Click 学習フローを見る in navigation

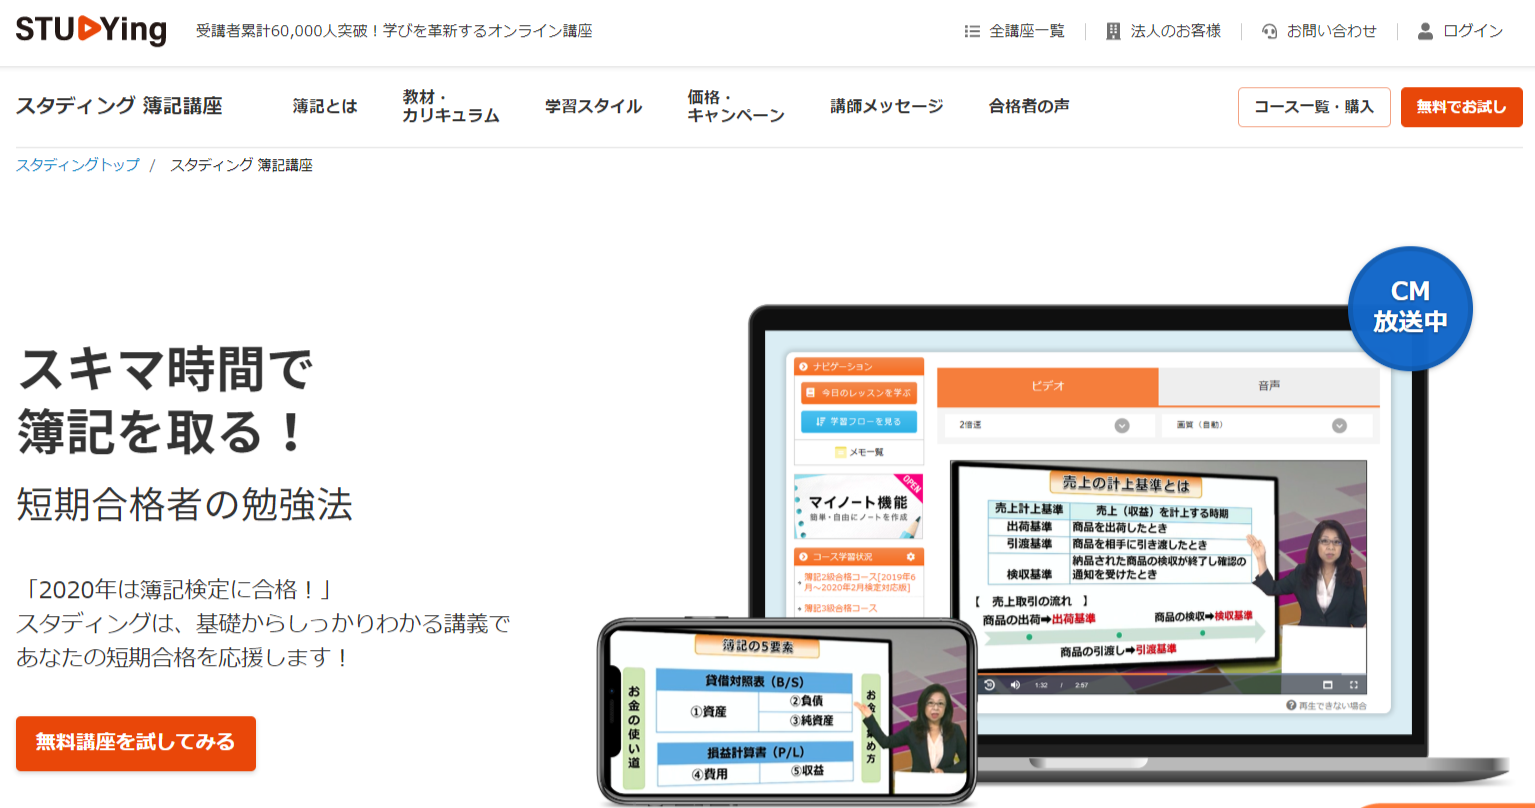[x=859, y=422]
